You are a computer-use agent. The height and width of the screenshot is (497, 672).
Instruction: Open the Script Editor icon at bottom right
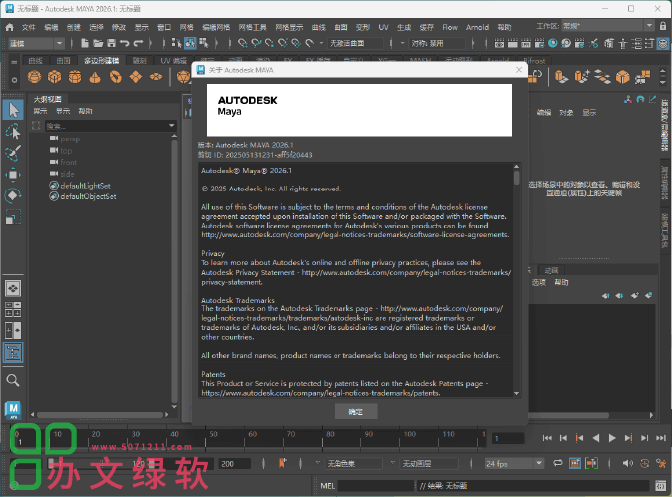coord(660,485)
